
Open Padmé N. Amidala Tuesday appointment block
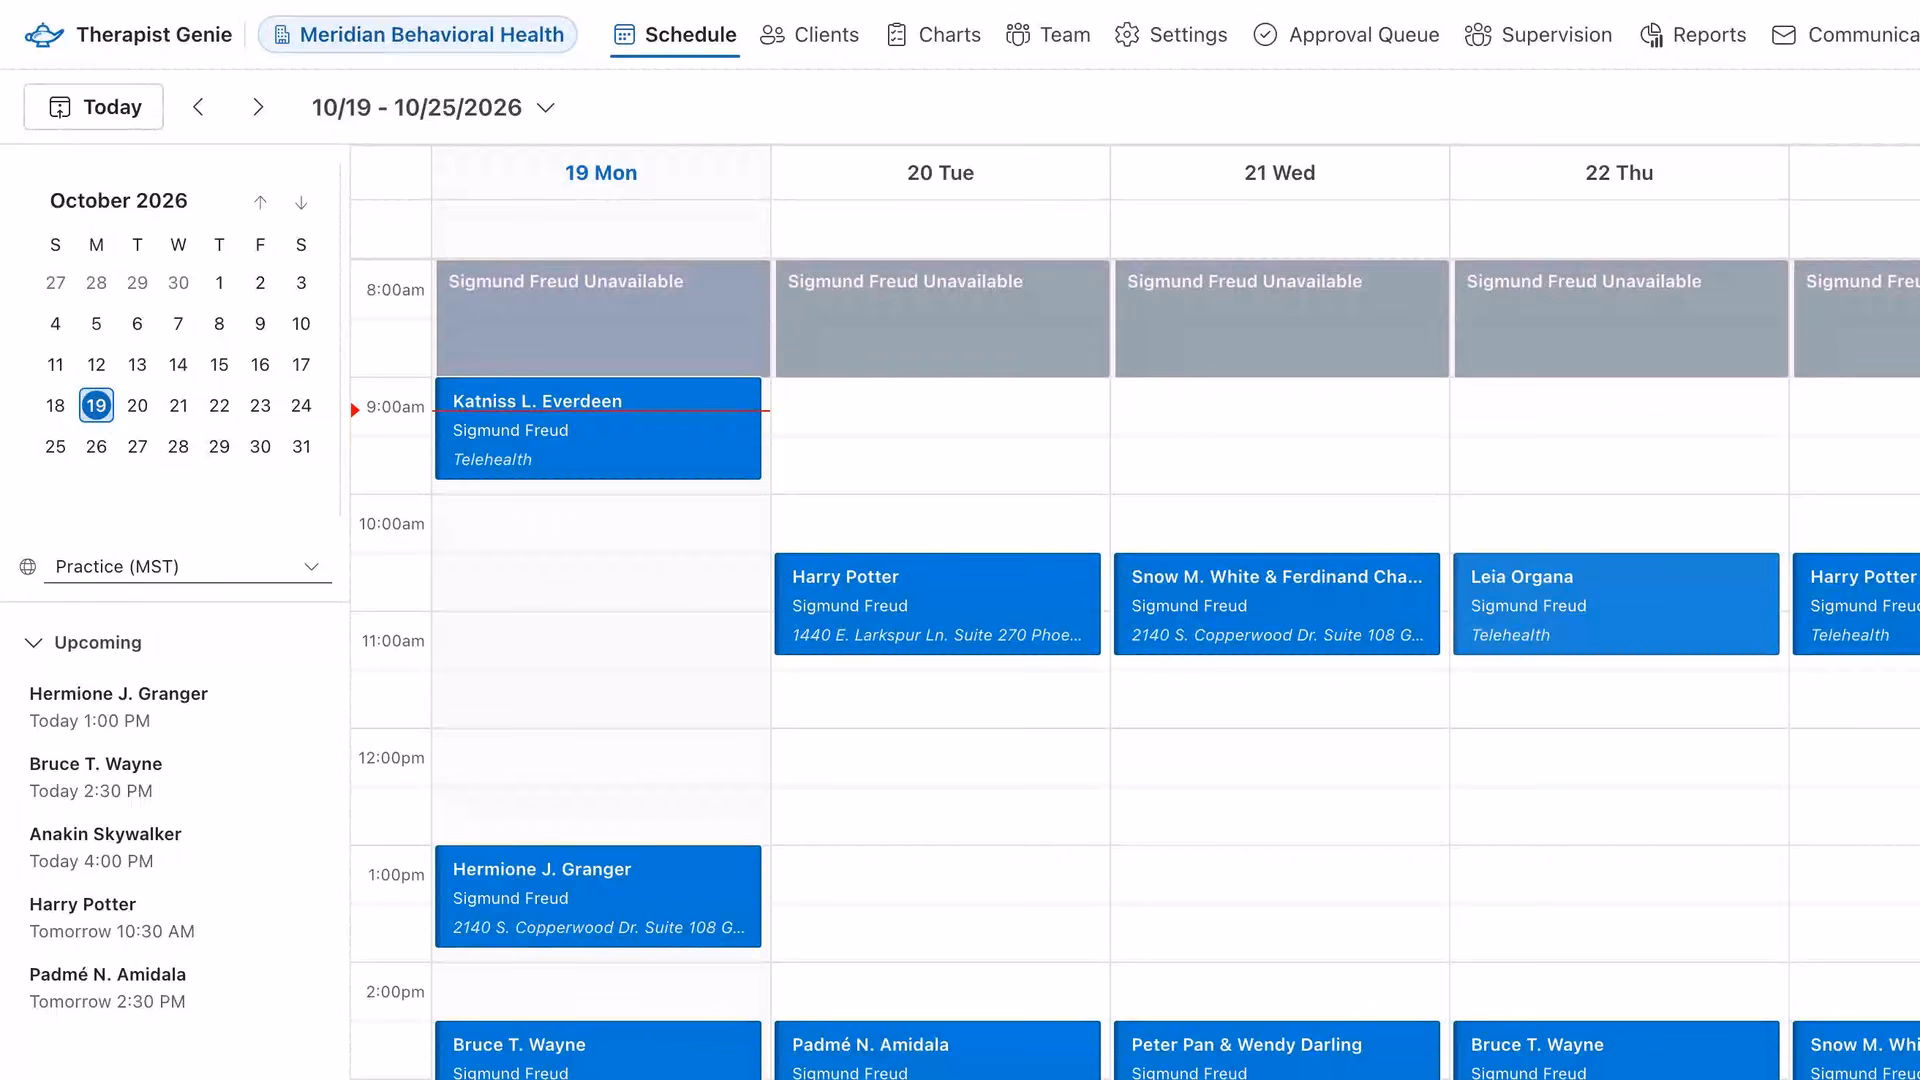pyautogui.click(x=937, y=1050)
